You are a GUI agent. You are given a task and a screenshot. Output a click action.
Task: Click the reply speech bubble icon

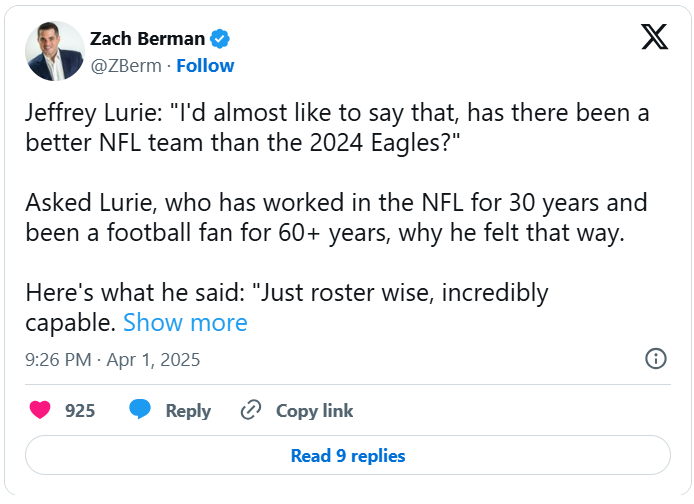click(x=140, y=410)
